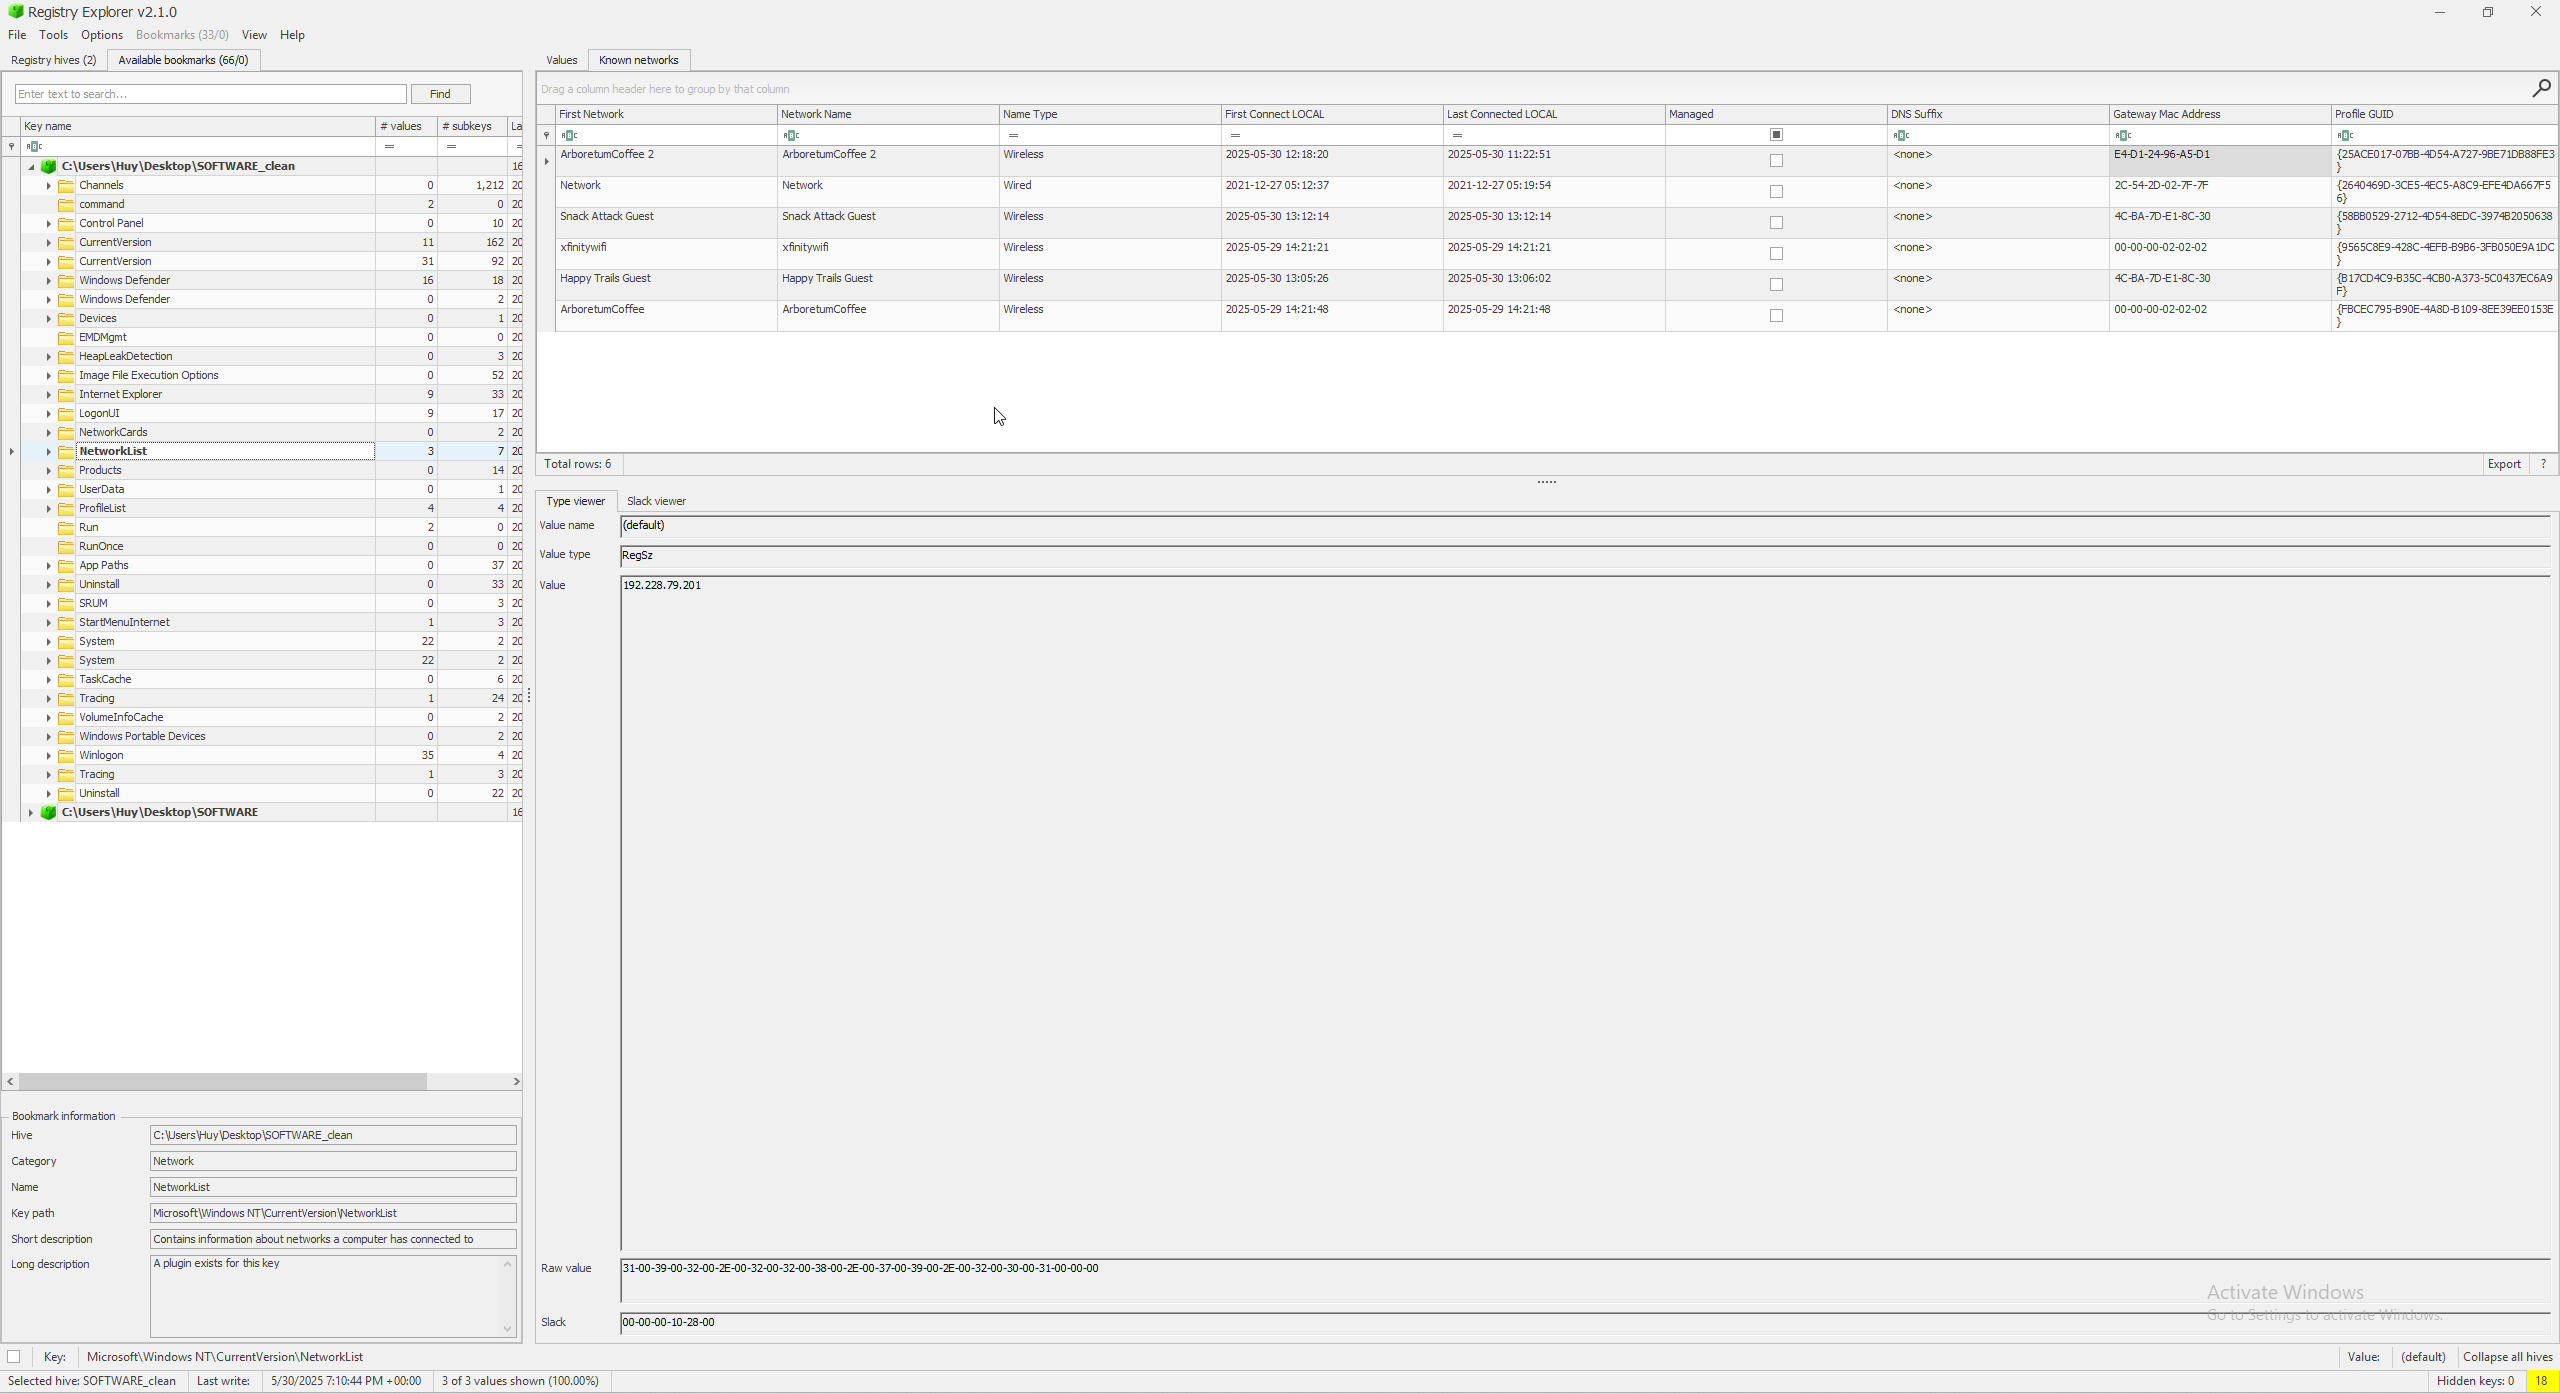Click the magnifier search icon in grid

click(2541, 89)
